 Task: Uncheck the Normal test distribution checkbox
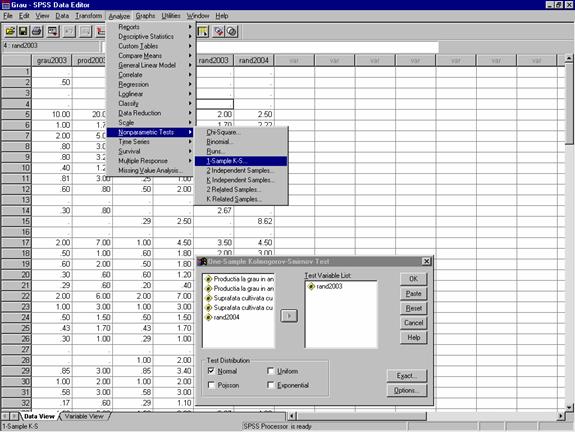211,371
